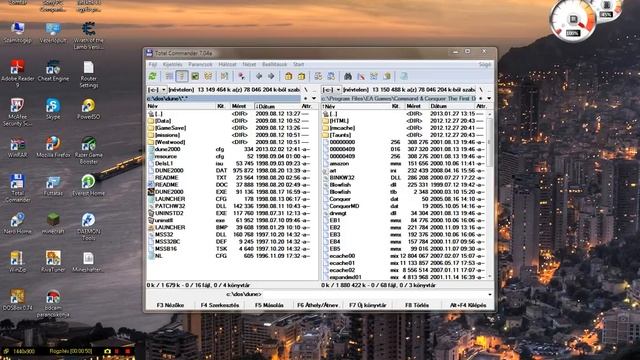Image resolution: width=640 pixels, height=360 pixels.
Task: Select the Razer Game Booster desktop icon
Action: tap(88, 151)
